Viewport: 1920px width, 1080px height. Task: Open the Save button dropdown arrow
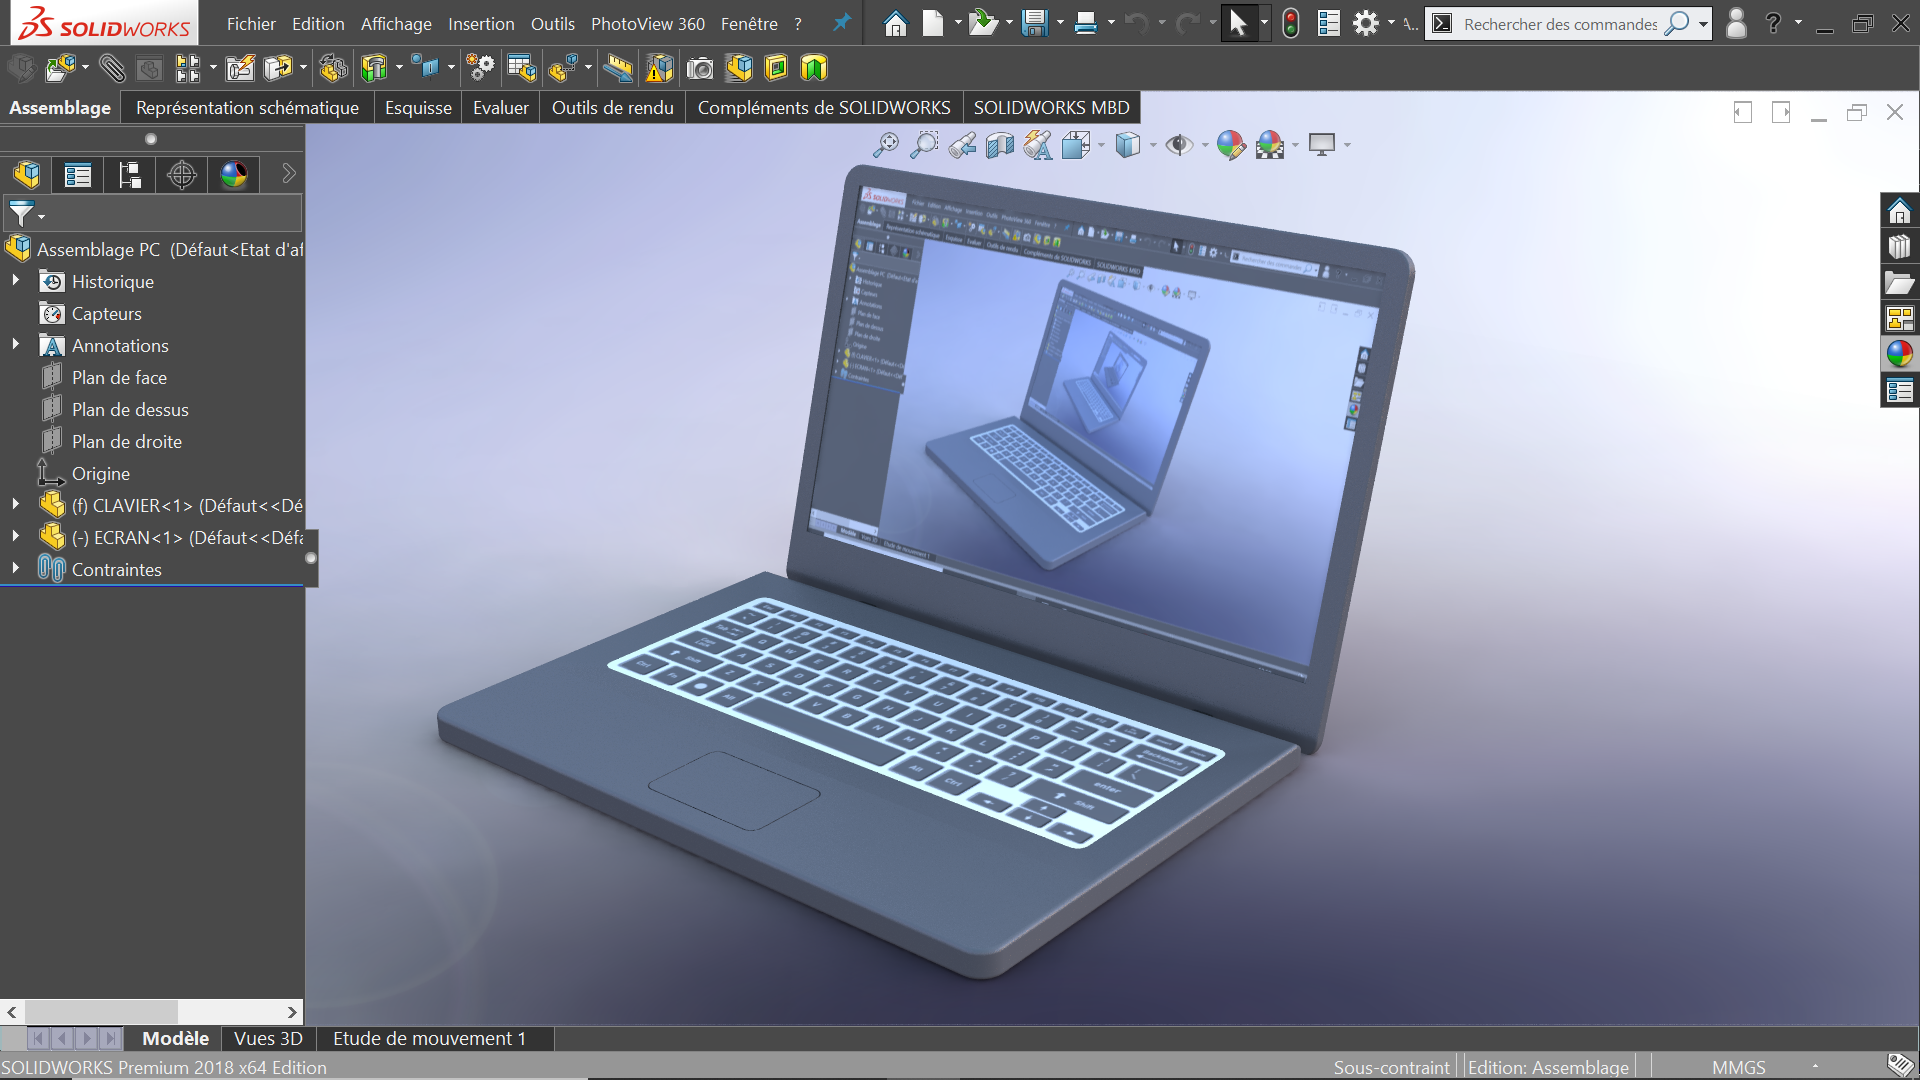[1060, 23]
